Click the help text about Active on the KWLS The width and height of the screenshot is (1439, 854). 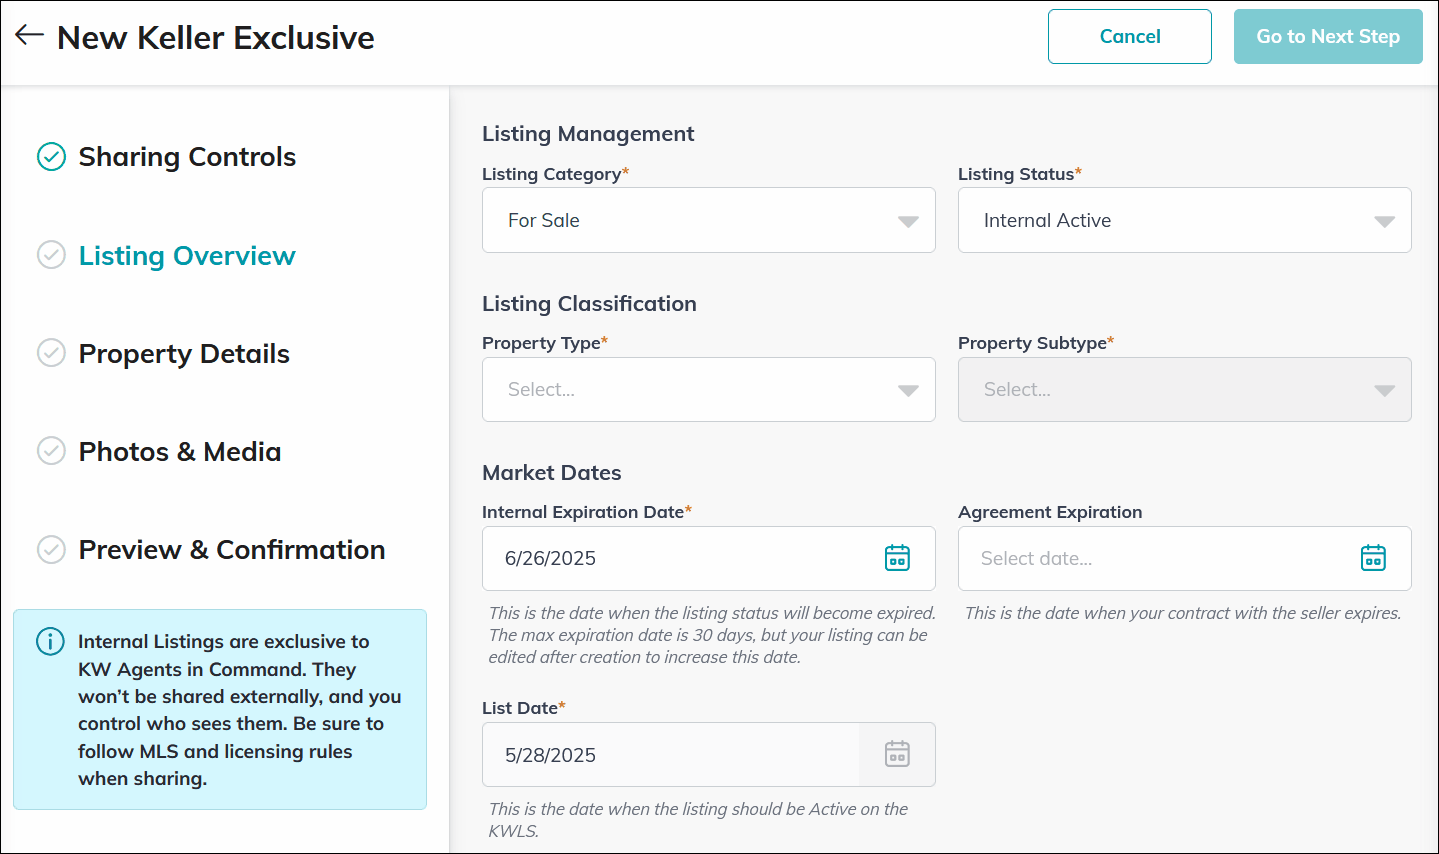(x=698, y=820)
